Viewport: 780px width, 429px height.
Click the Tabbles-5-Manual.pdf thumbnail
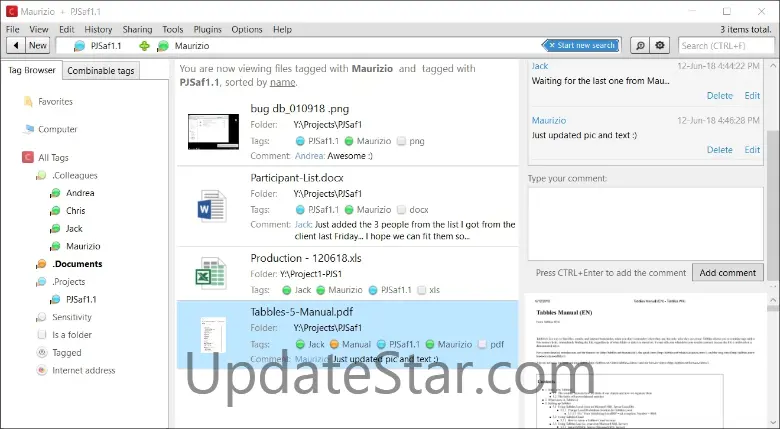pyautogui.click(x=213, y=335)
